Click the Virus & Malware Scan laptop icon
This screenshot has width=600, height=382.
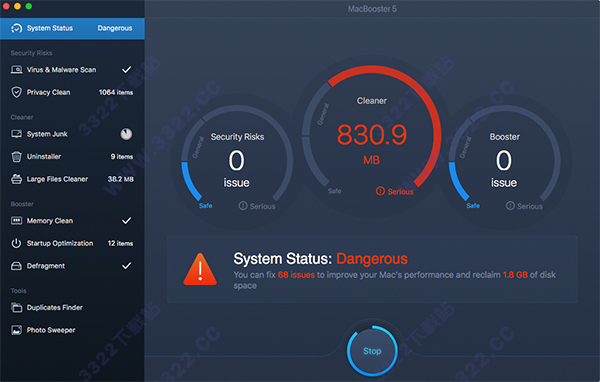tap(16, 70)
